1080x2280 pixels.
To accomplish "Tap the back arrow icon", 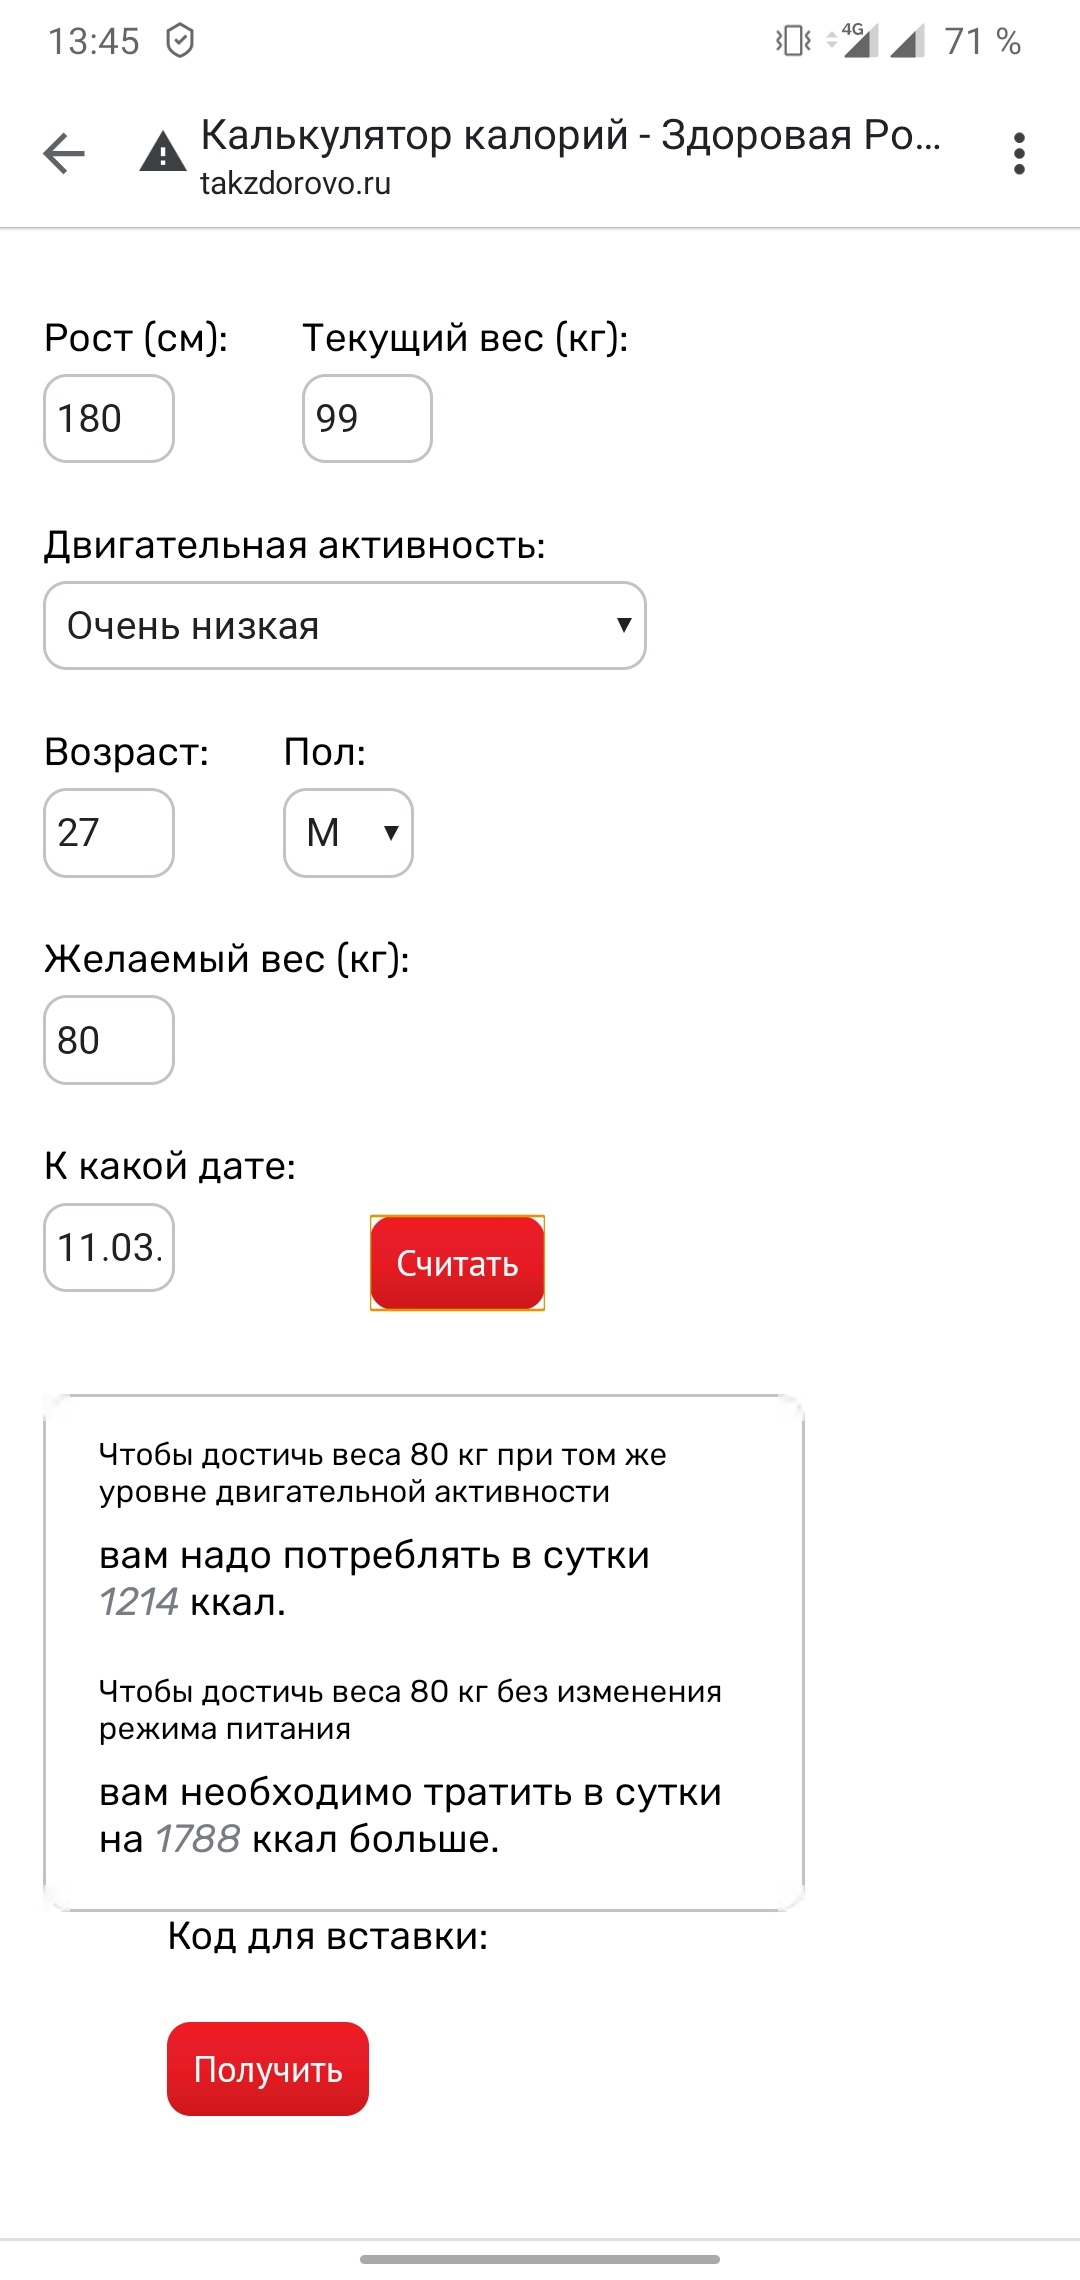I will coord(64,153).
